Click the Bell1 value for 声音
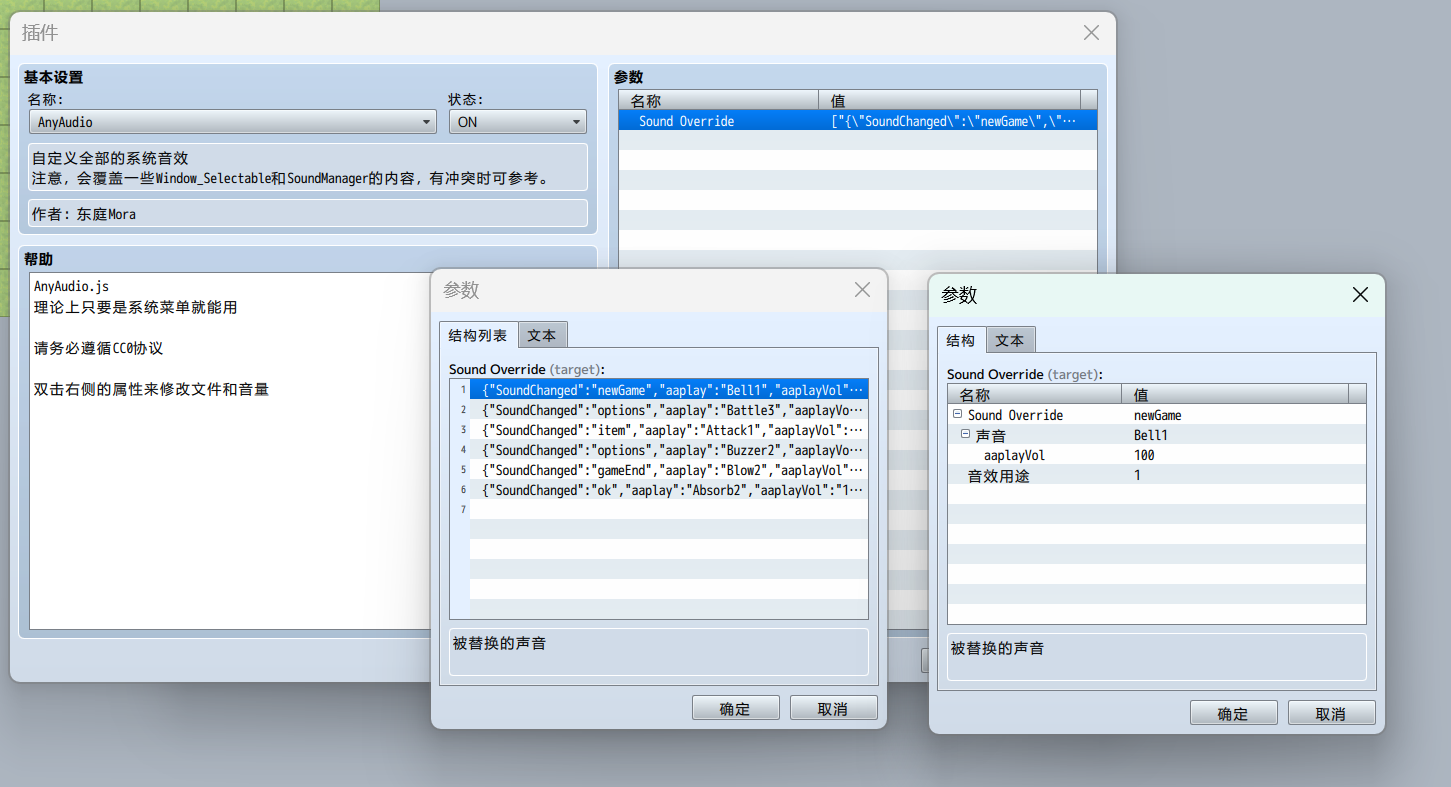The height and width of the screenshot is (787, 1451). point(1151,435)
